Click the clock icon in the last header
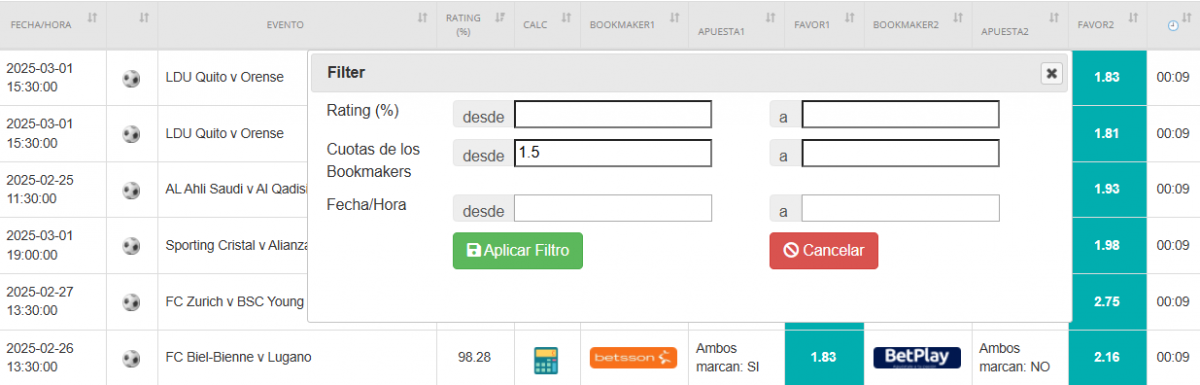This screenshot has height=385, width=1200. click(x=1172, y=27)
